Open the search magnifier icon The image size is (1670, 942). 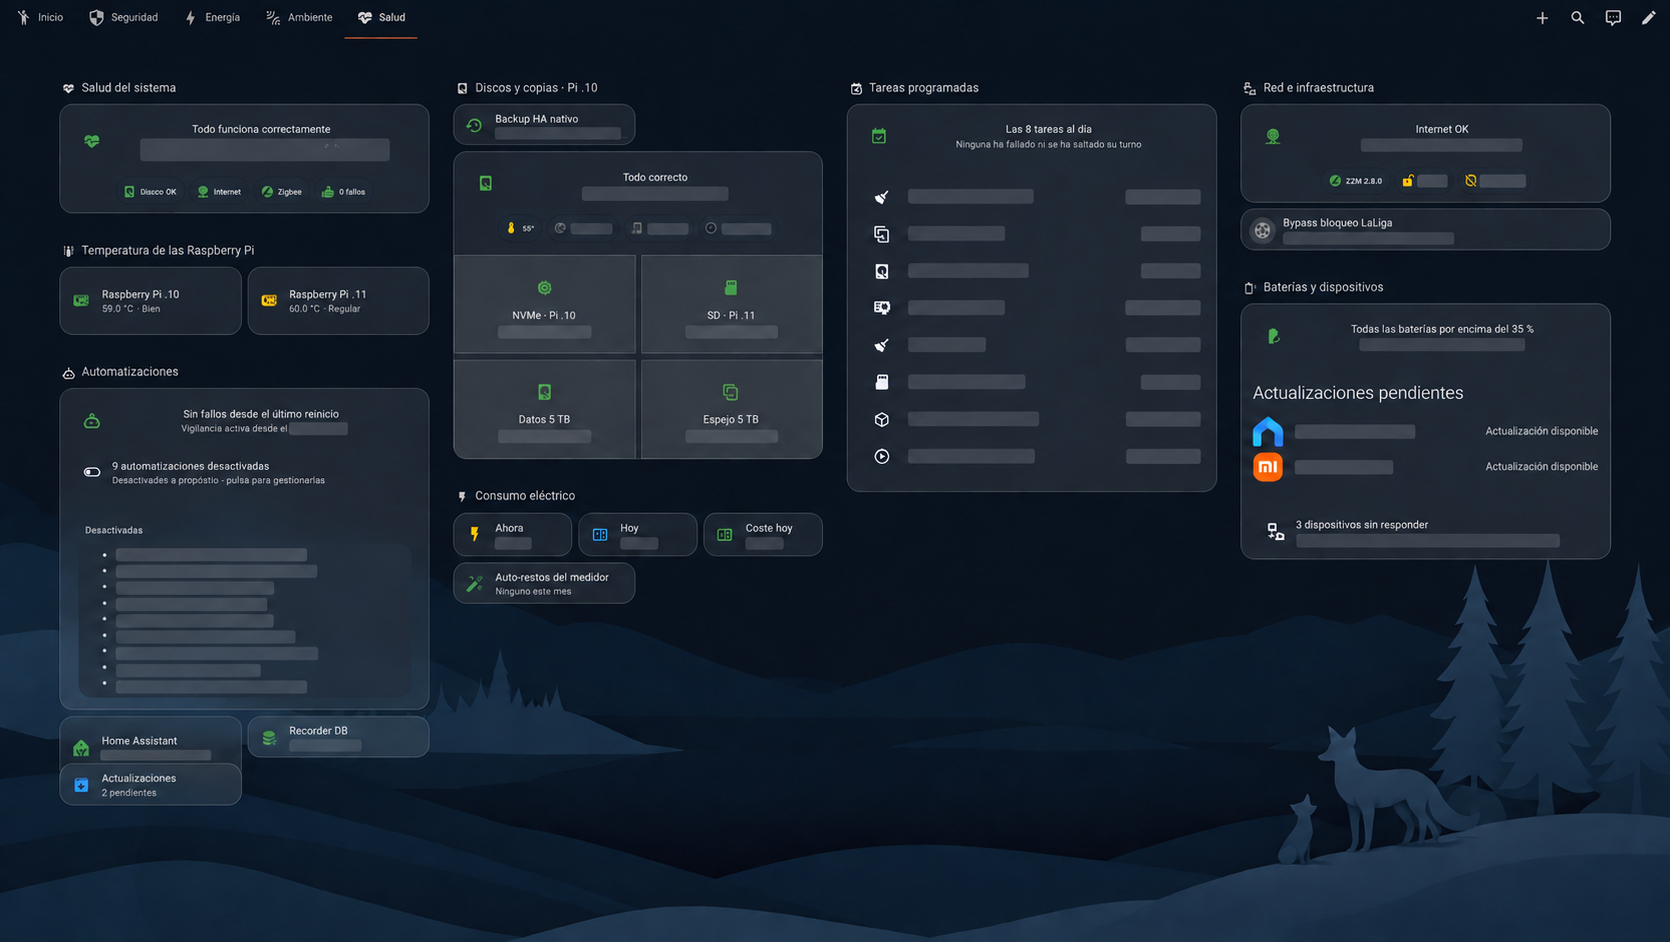tap(1577, 17)
